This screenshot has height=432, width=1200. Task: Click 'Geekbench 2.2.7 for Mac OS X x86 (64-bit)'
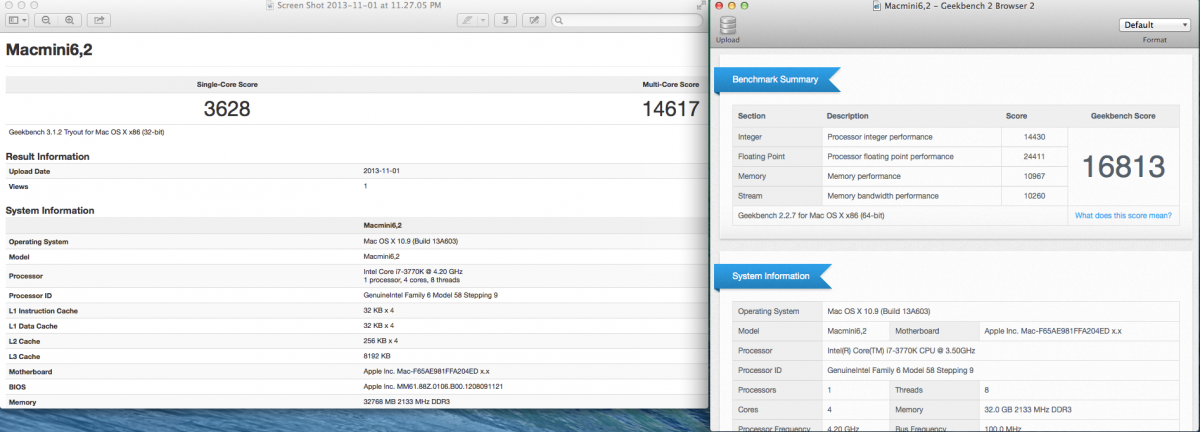pyautogui.click(x=811, y=215)
